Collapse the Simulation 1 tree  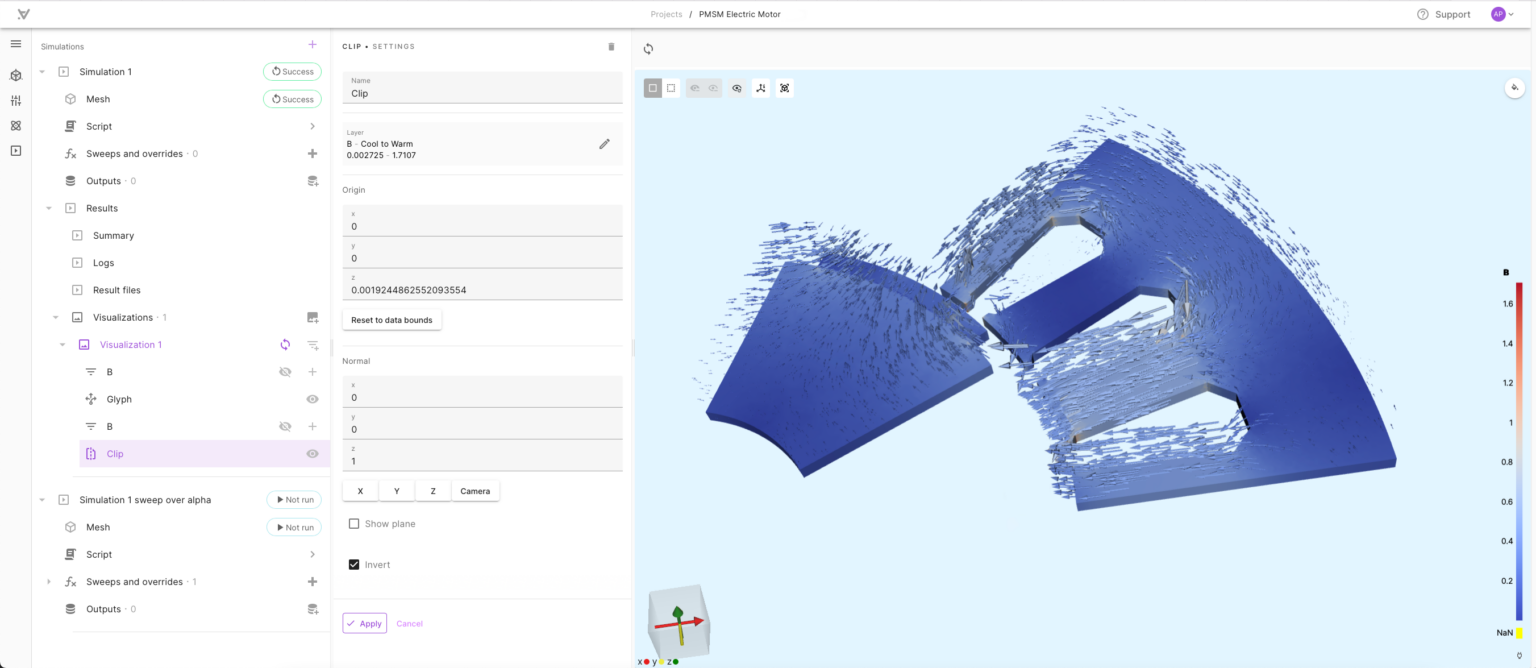tap(41, 71)
